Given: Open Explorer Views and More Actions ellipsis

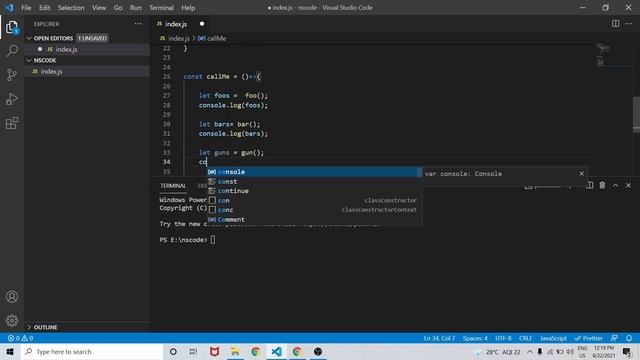Looking at the screenshot, I should pos(138,24).
